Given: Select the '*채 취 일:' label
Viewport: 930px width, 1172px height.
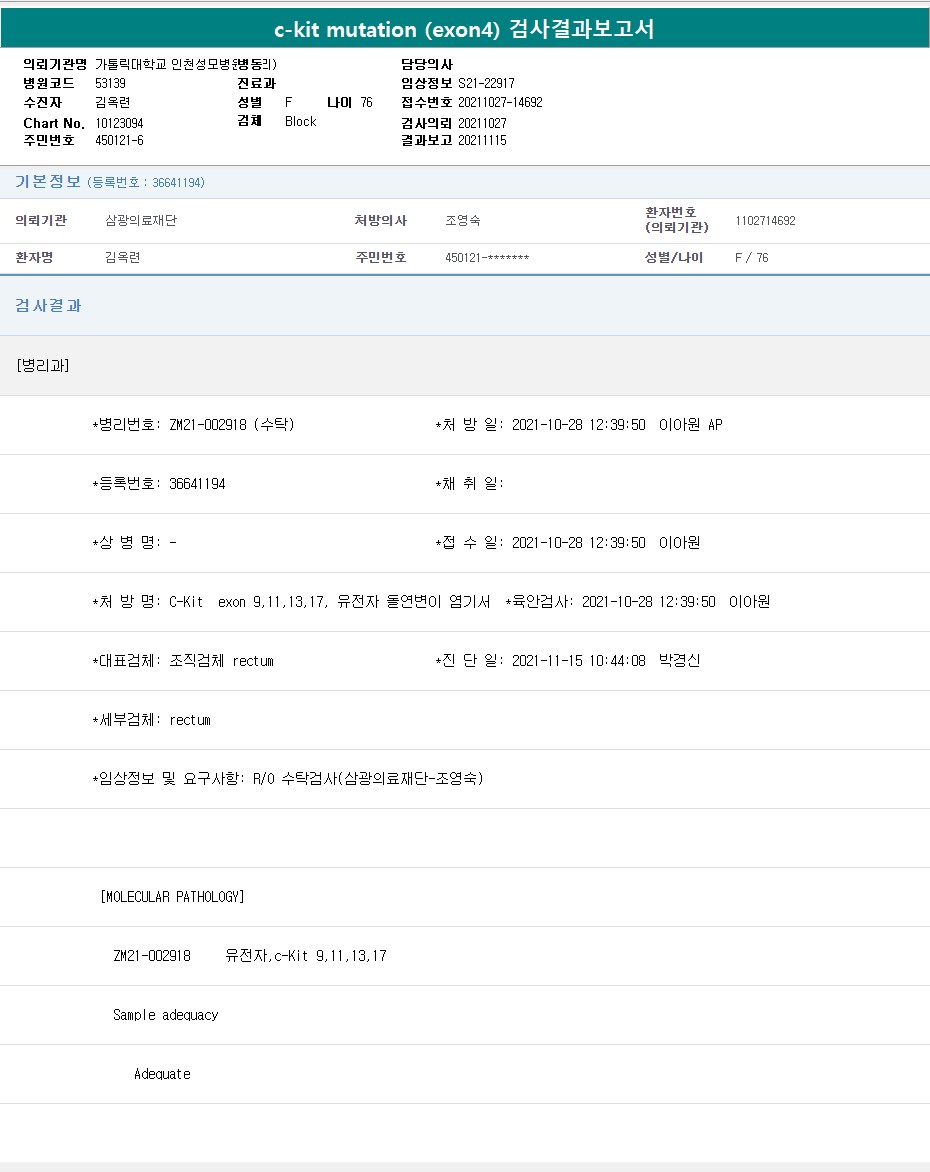Looking at the screenshot, I should pyautogui.click(x=469, y=484).
